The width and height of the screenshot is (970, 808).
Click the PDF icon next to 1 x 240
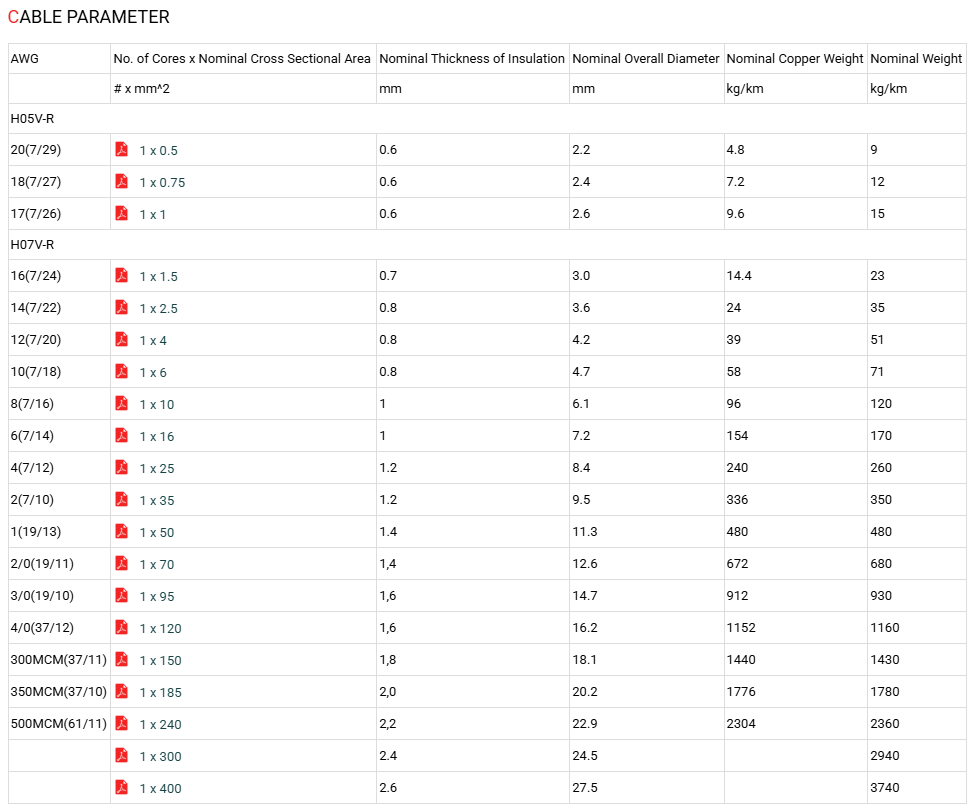pyautogui.click(x=122, y=723)
